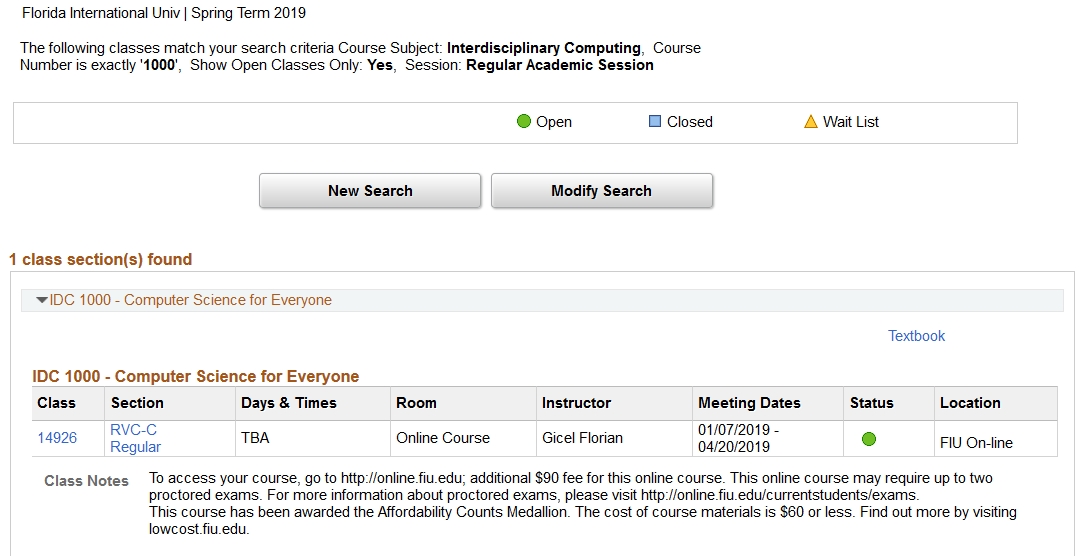Click the Days & Times column header

point(289,403)
